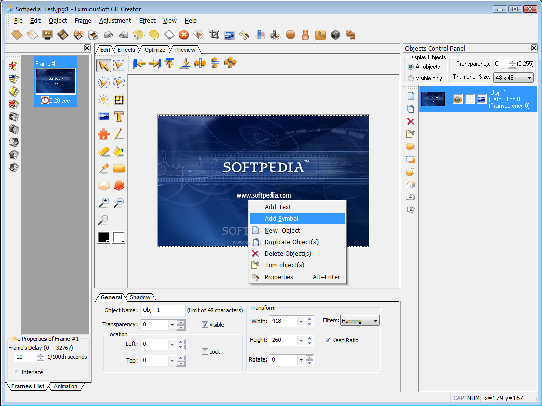Switch to the Animation tab

[65, 386]
